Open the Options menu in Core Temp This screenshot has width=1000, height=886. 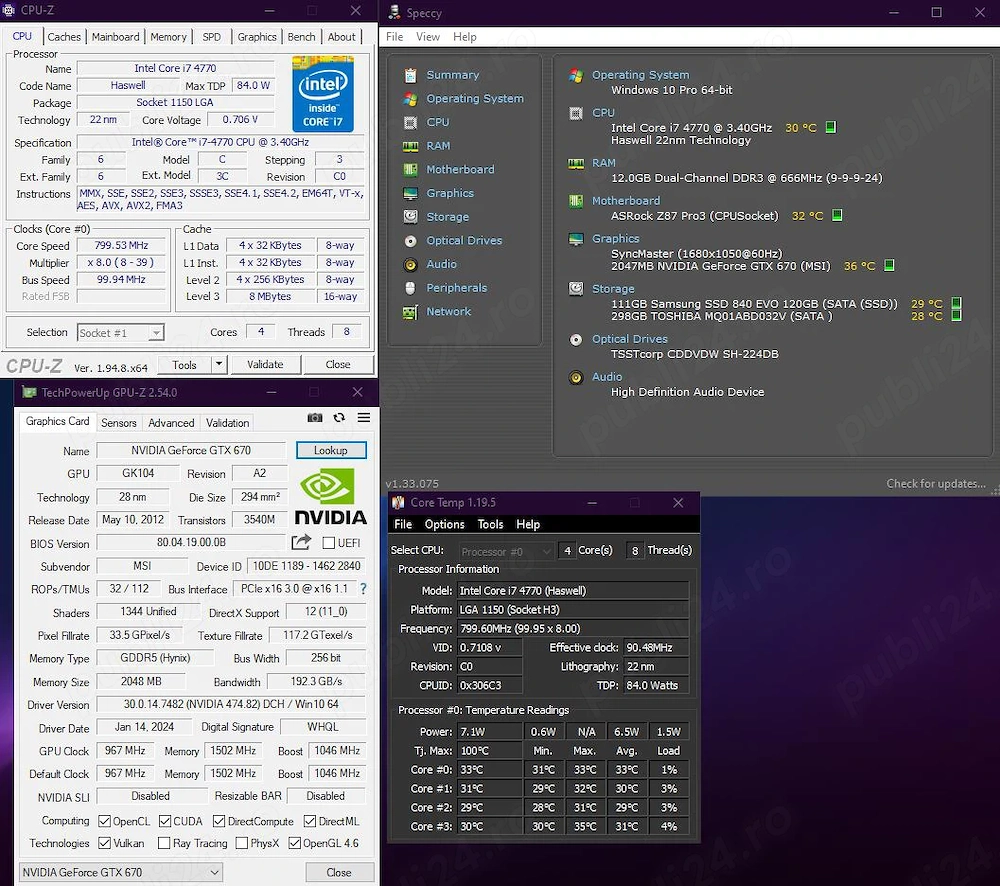tap(444, 523)
